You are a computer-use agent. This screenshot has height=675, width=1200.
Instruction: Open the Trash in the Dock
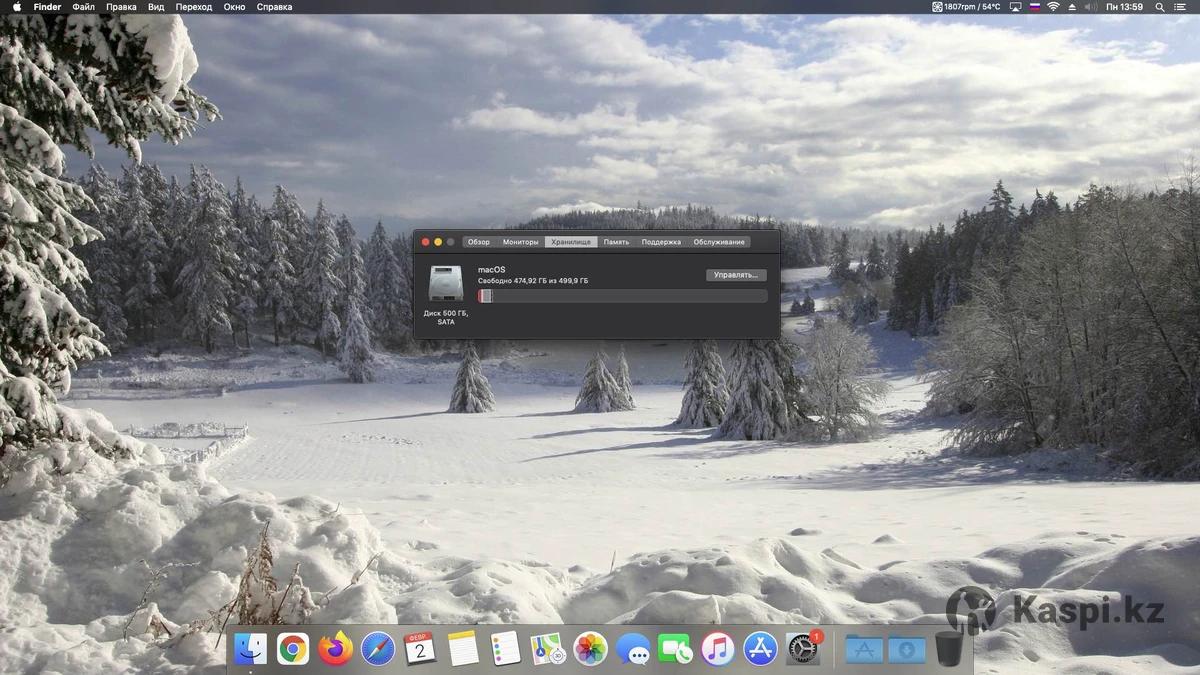click(x=948, y=649)
